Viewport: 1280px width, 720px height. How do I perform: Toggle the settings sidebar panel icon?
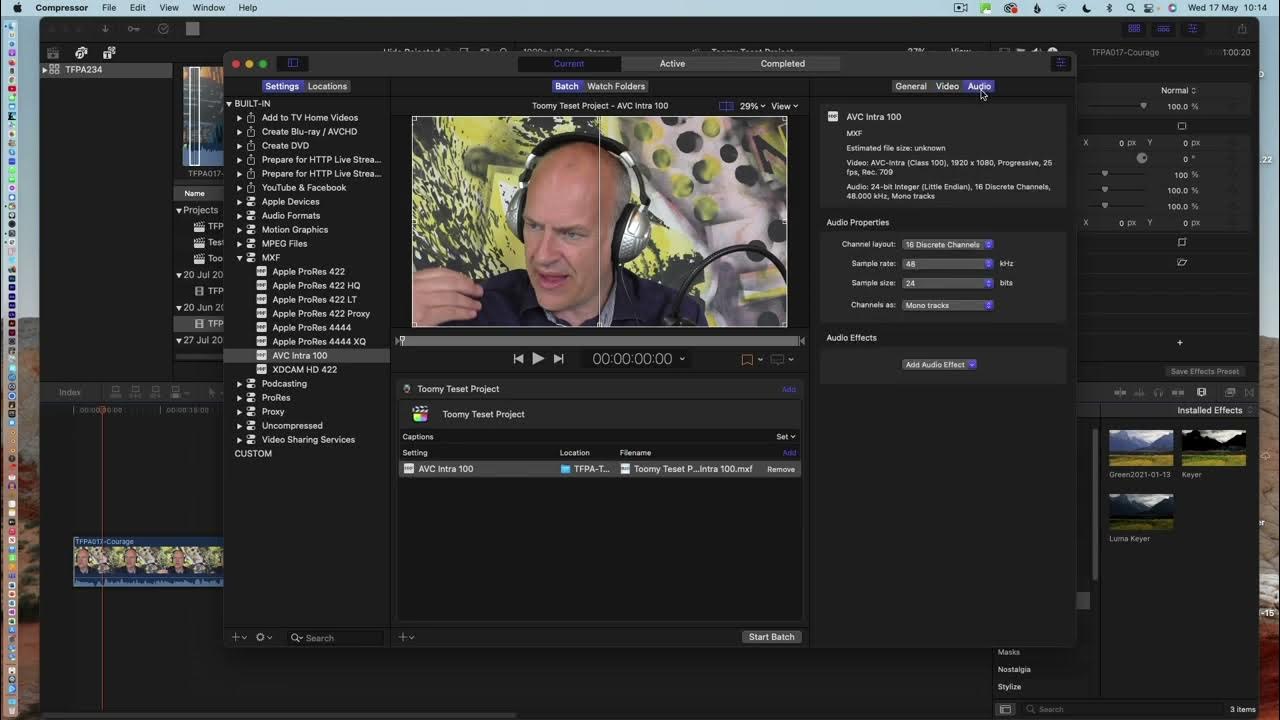click(x=293, y=63)
